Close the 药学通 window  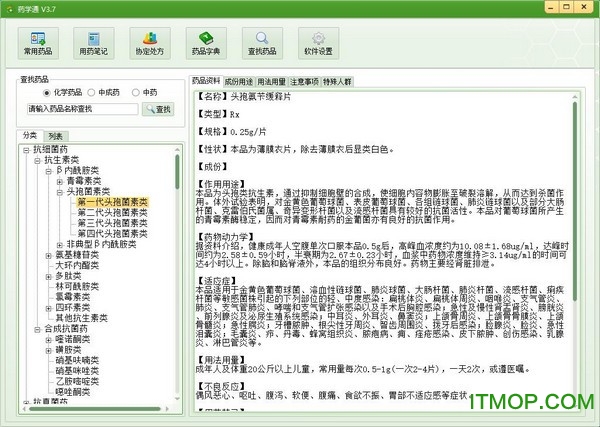[x=584, y=7]
